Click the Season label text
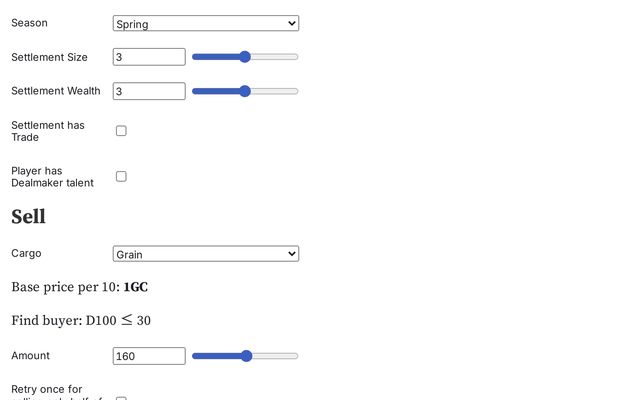The width and height of the screenshot is (640, 400). pos(29,23)
